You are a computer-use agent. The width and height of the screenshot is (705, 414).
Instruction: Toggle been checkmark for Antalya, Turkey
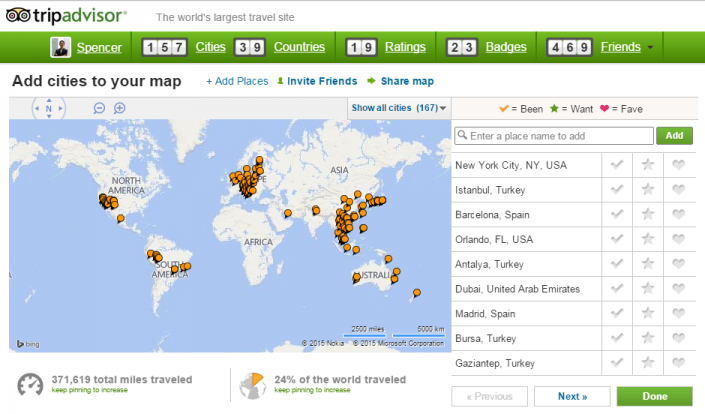click(x=618, y=264)
